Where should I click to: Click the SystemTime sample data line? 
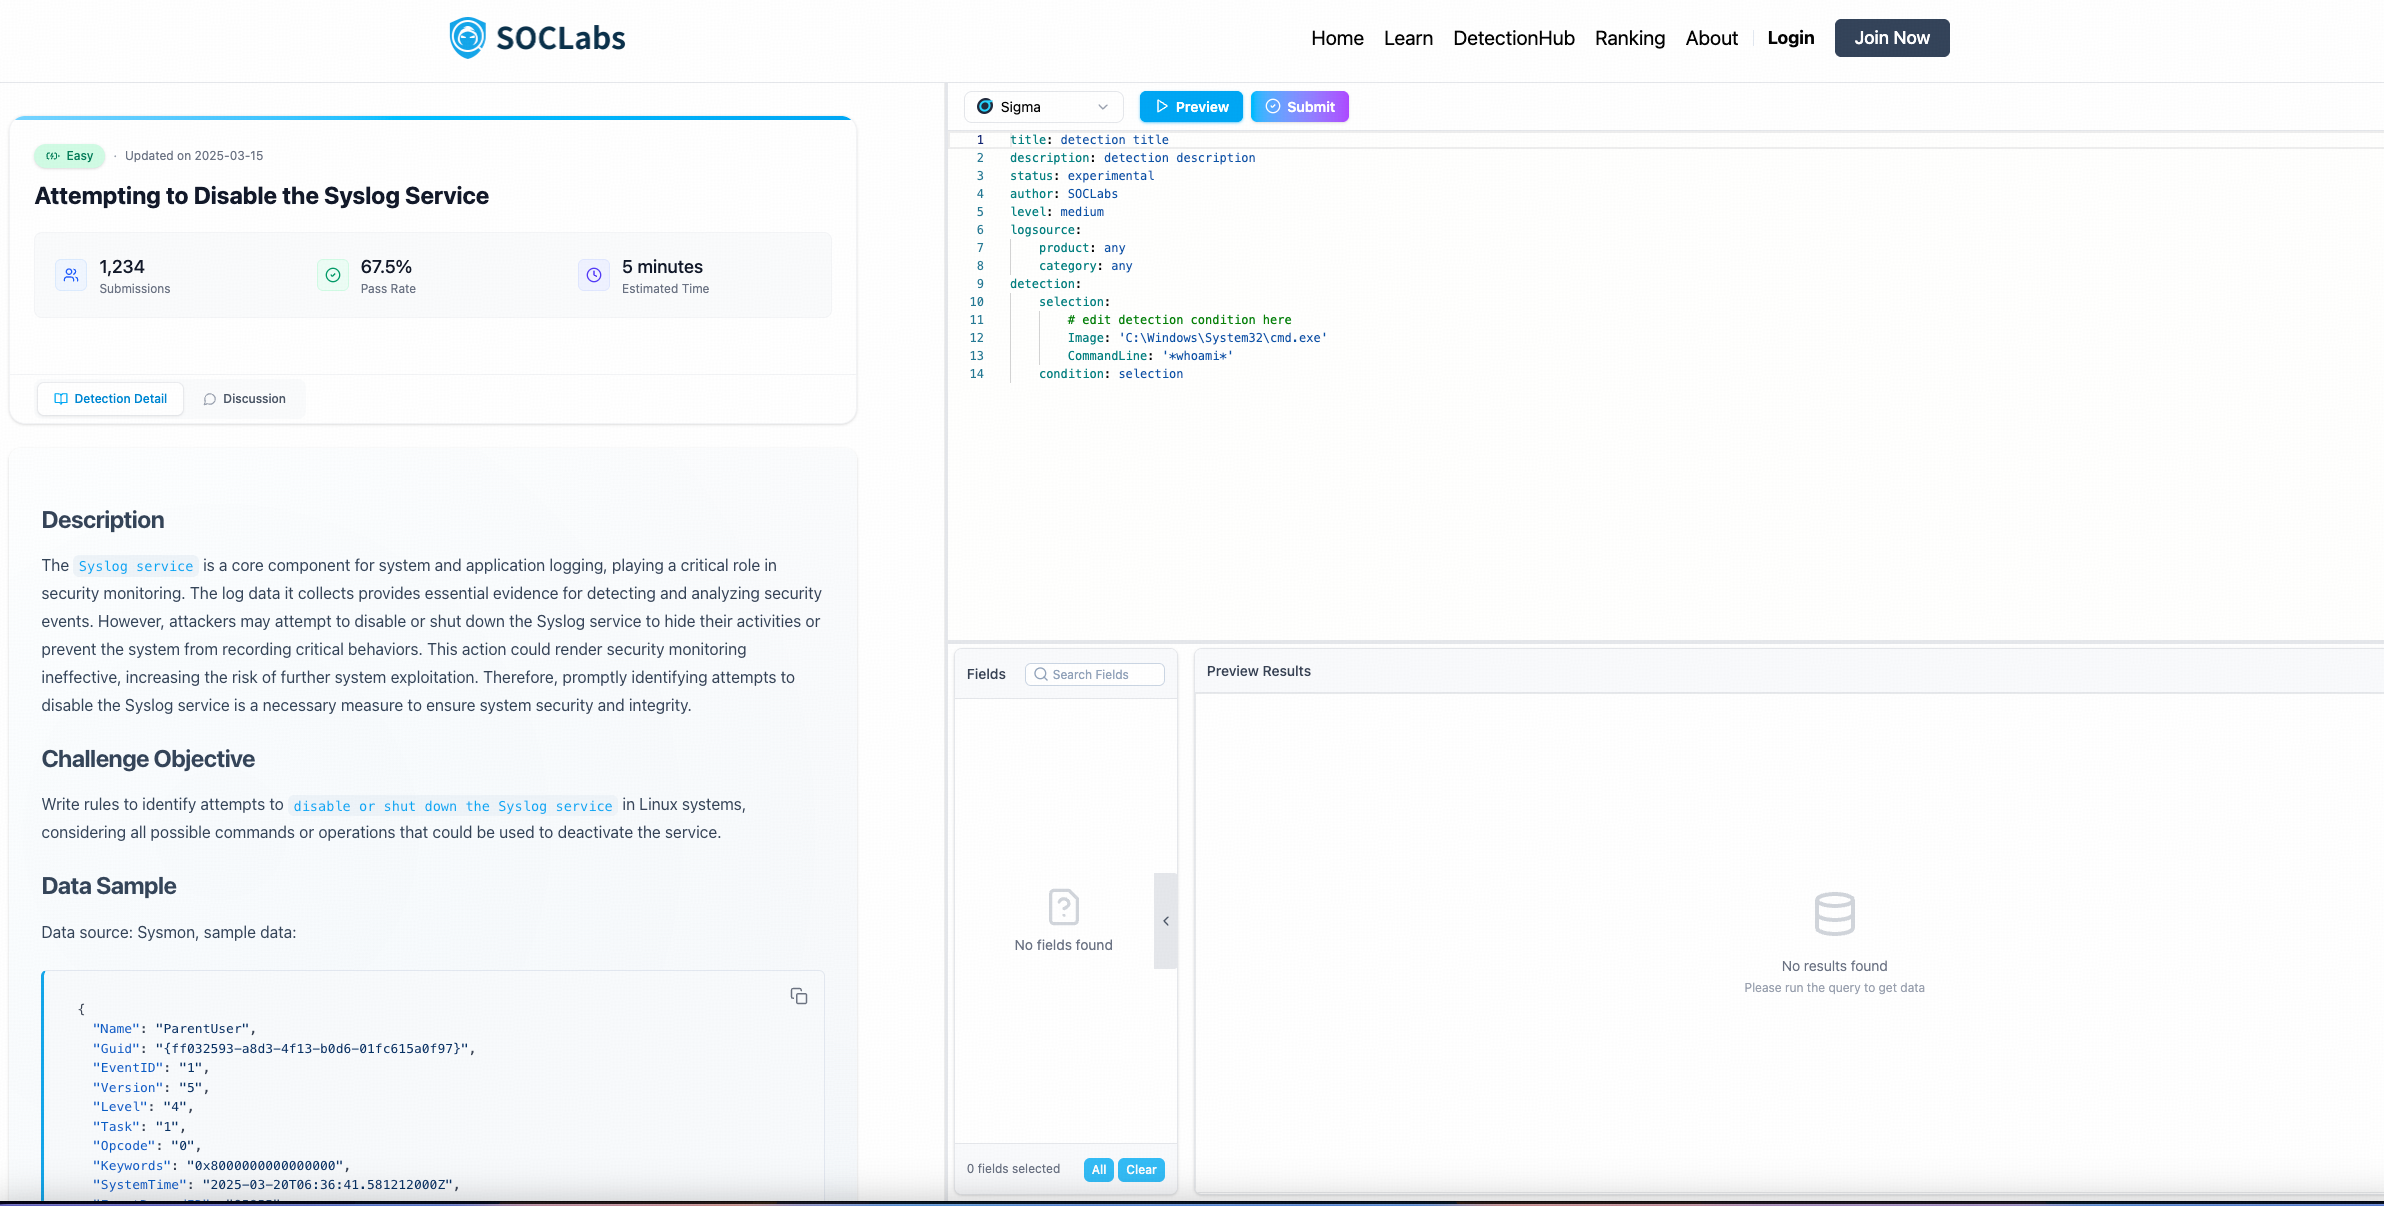(276, 1185)
